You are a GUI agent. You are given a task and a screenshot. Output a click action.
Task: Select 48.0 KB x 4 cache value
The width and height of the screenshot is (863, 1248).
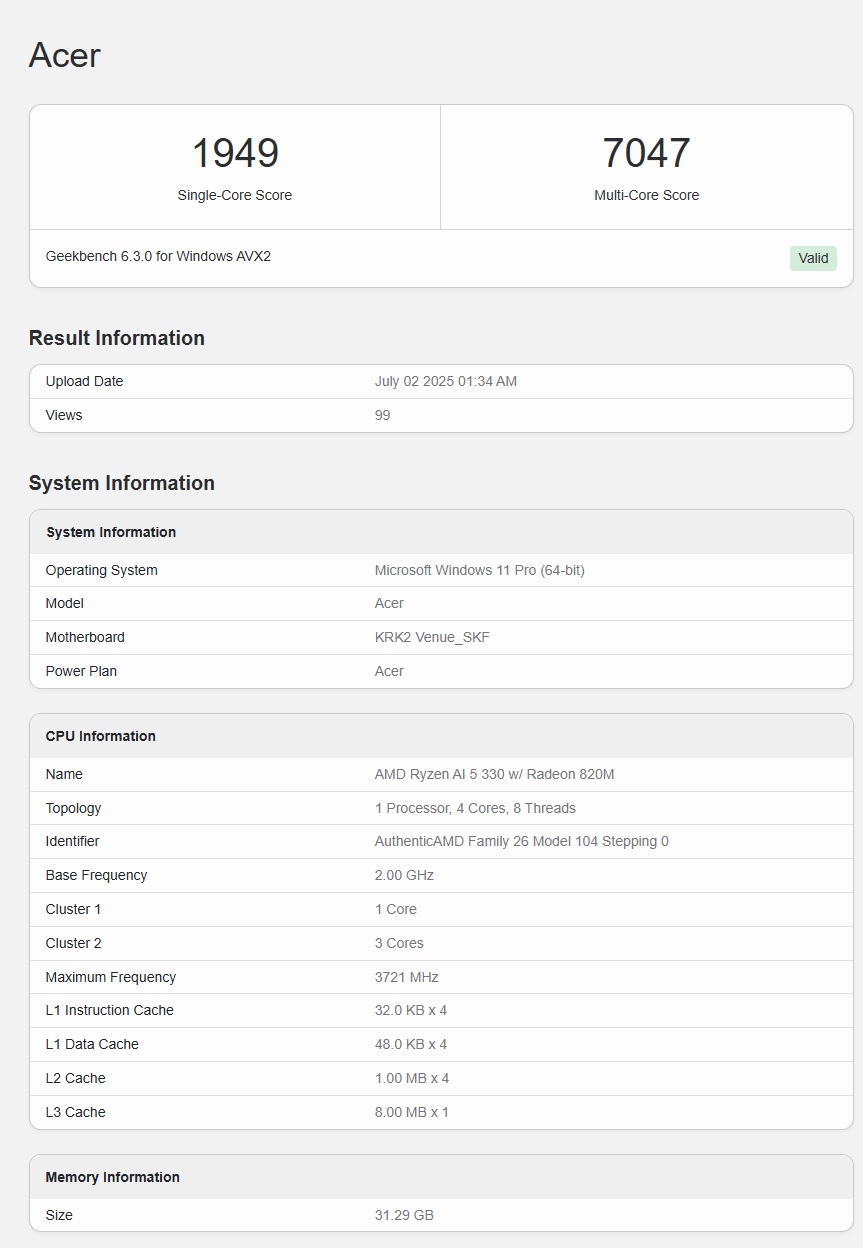[x=411, y=1044]
